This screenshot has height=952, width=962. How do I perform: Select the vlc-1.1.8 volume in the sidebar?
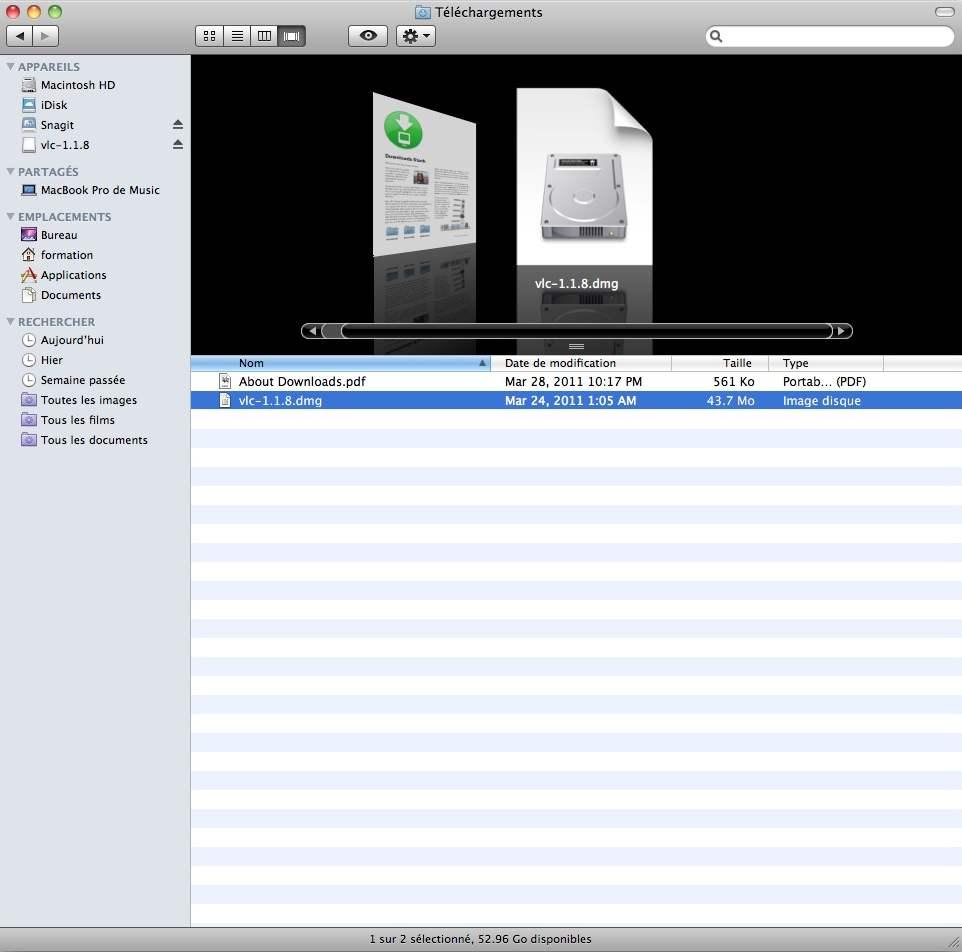click(64, 145)
